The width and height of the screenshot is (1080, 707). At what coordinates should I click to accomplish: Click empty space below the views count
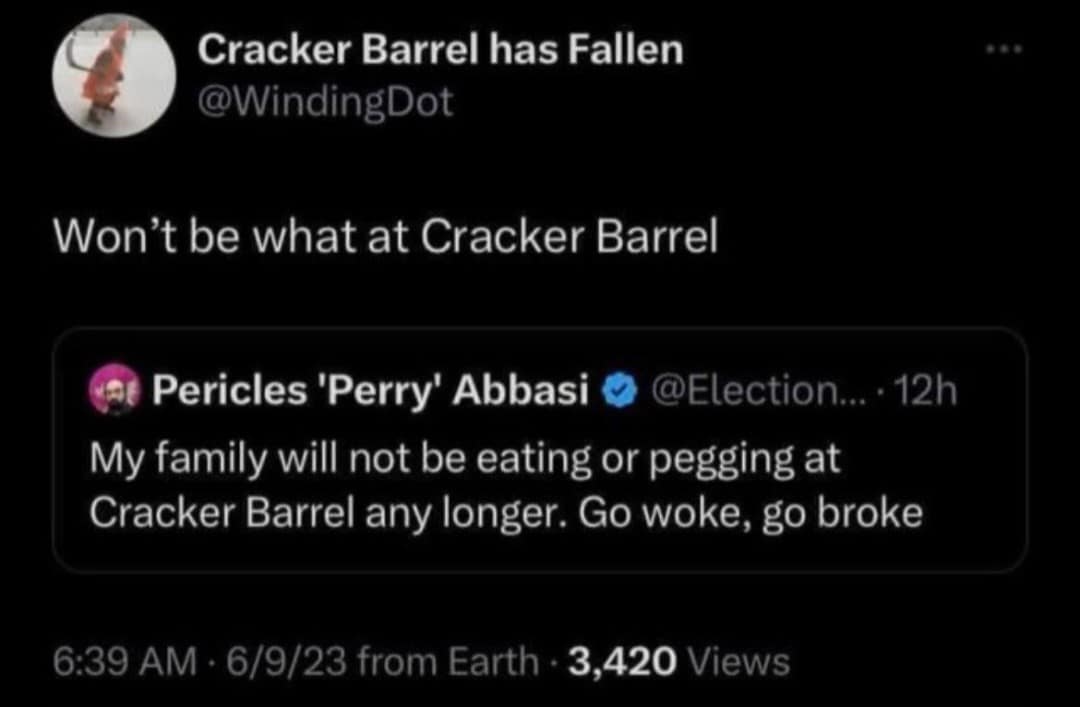(540, 697)
